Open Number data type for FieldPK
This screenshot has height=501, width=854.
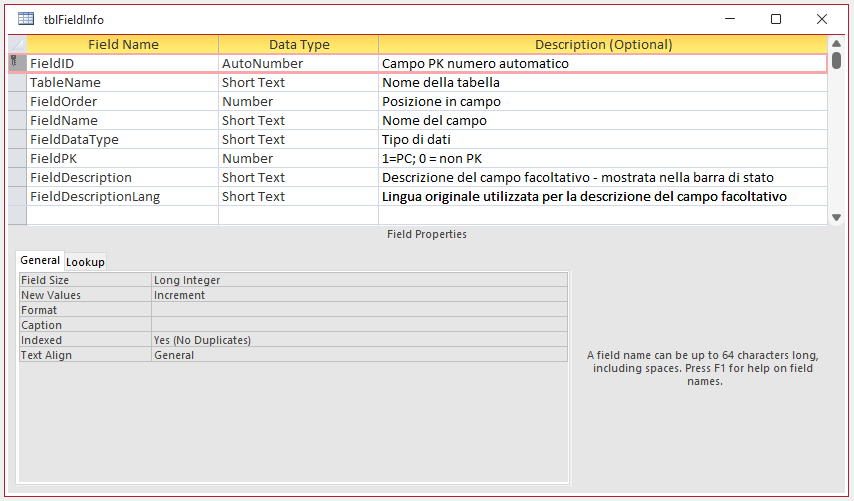pyautogui.click(x=299, y=159)
